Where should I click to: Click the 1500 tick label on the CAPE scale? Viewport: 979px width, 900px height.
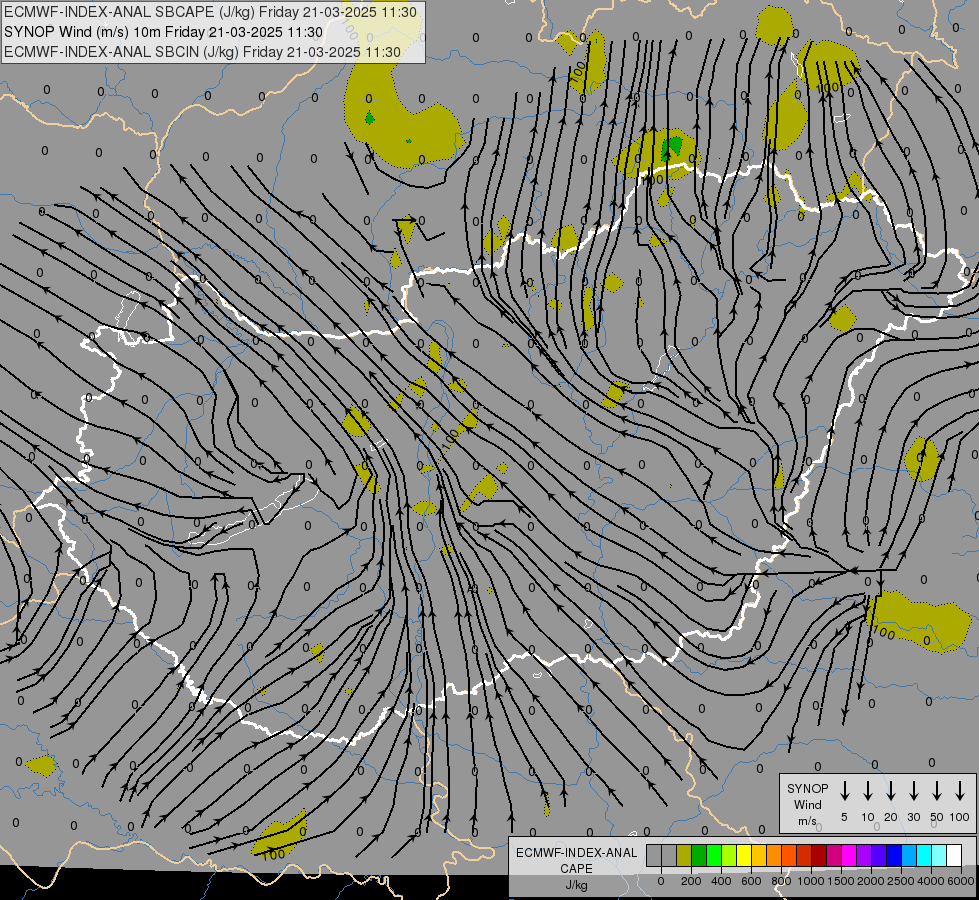(840, 881)
